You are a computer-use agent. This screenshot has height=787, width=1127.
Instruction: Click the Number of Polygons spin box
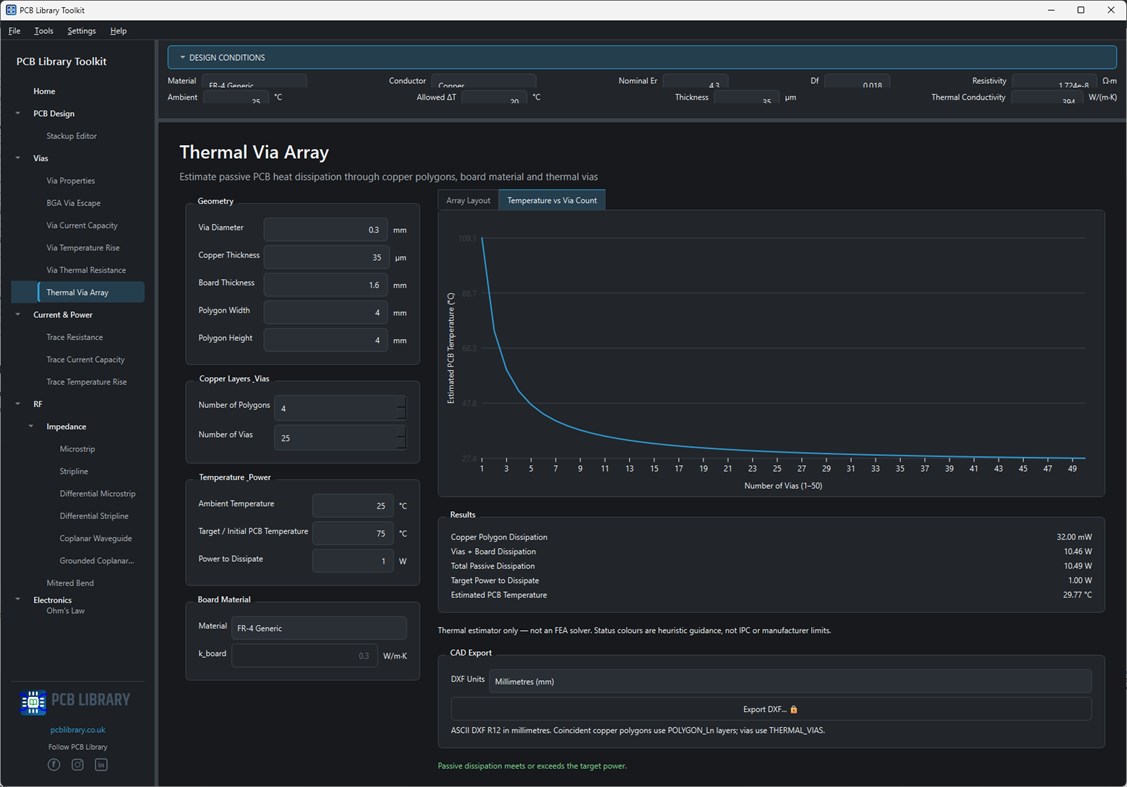(x=340, y=408)
